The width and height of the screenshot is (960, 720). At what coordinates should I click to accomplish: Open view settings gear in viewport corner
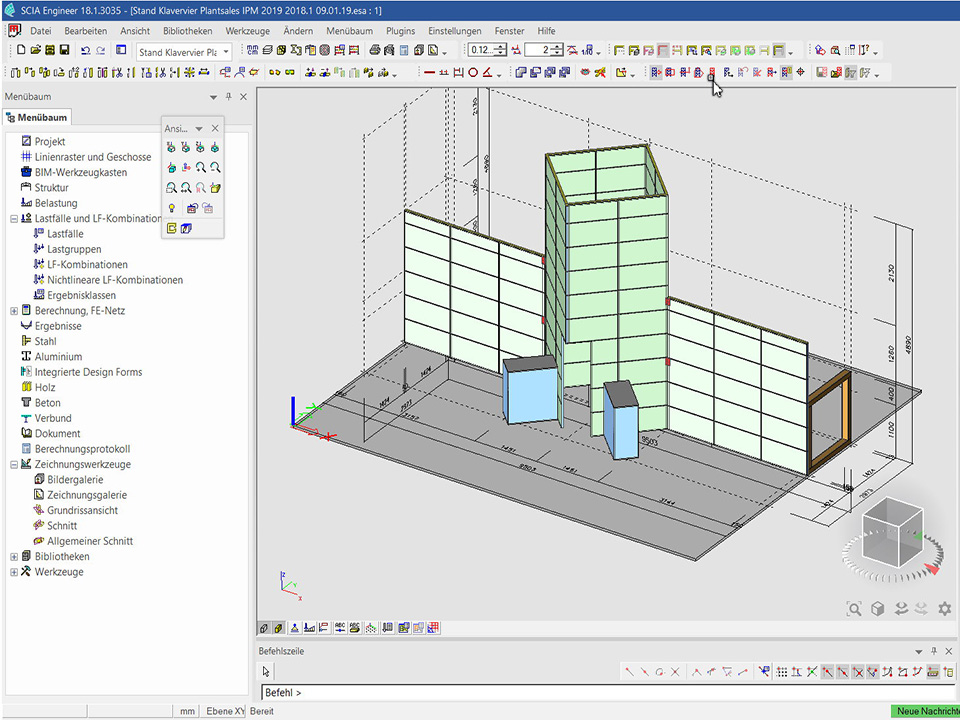(943, 608)
